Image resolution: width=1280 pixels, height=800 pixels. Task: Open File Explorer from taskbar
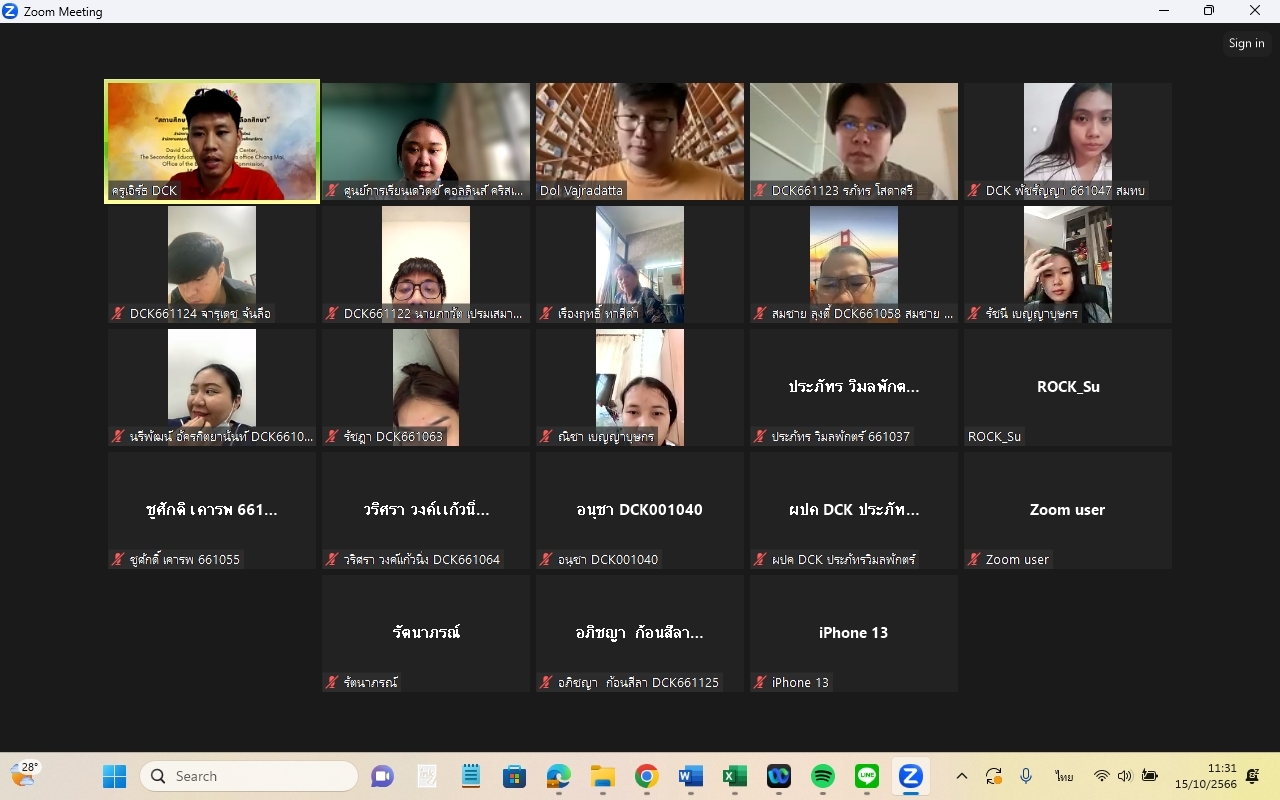(602, 776)
